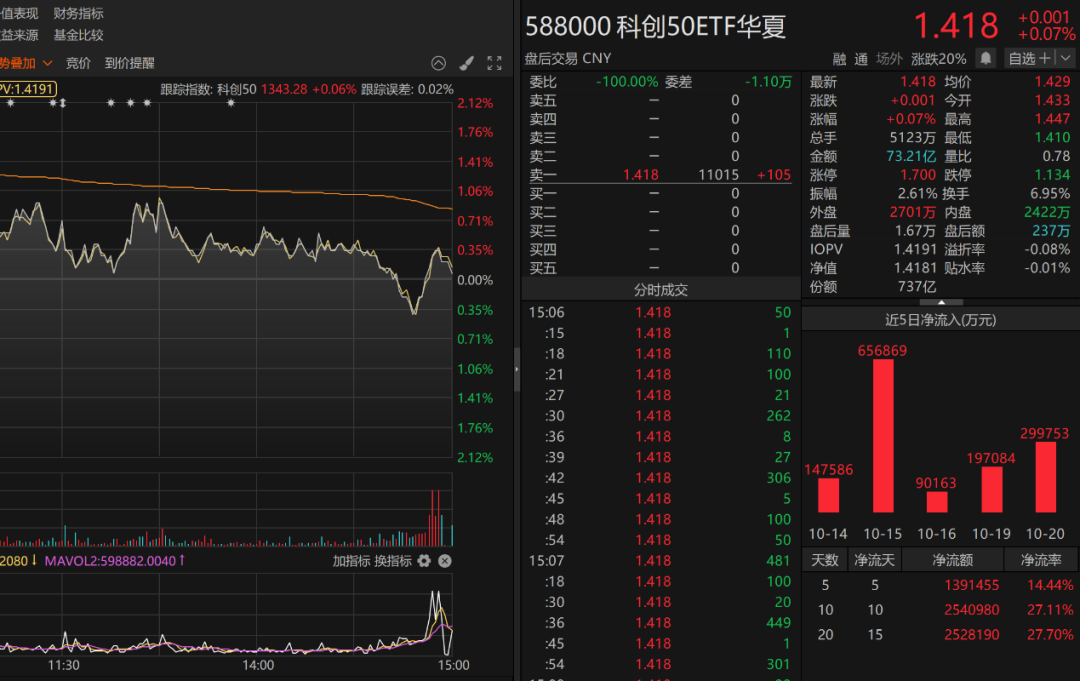Image resolution: width=1080 pixels, height=681 pixels.
Task: Click the 涨停 value 1.700
Action: pyautogui.click(x=918, y=175)
